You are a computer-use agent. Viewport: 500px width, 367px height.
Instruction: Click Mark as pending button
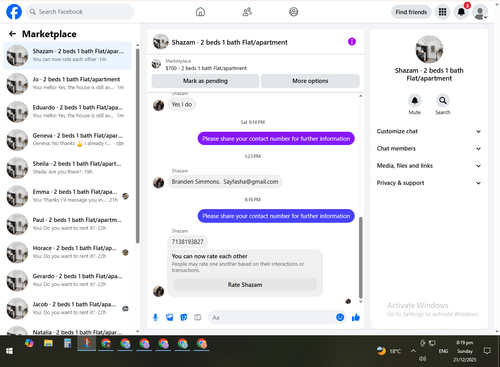(205, 81)
